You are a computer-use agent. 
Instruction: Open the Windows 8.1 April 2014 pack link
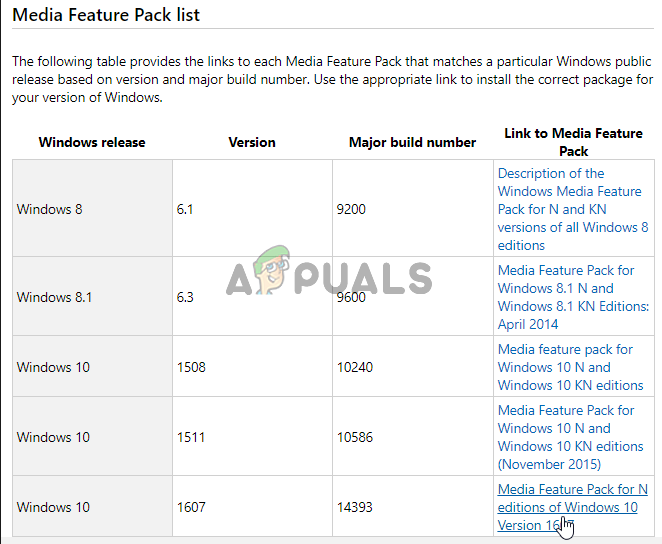pos(571,297)
